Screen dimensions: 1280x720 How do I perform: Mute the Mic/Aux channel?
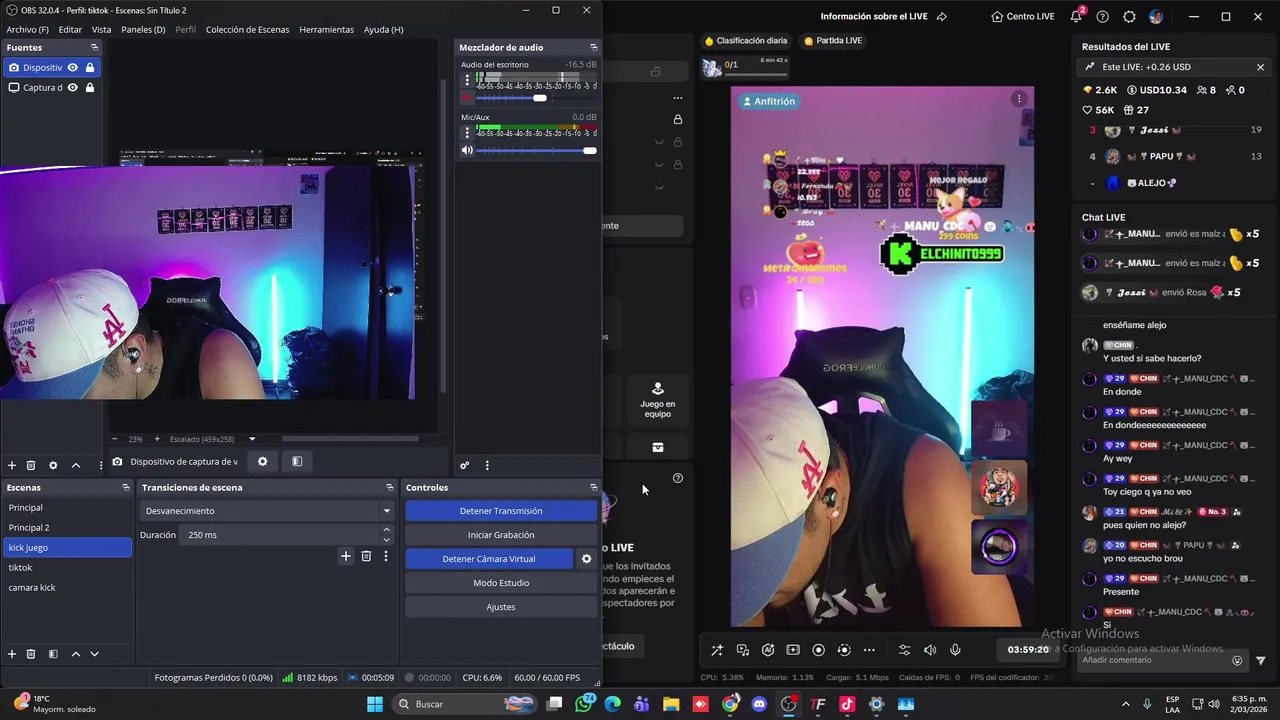[467, 150]
